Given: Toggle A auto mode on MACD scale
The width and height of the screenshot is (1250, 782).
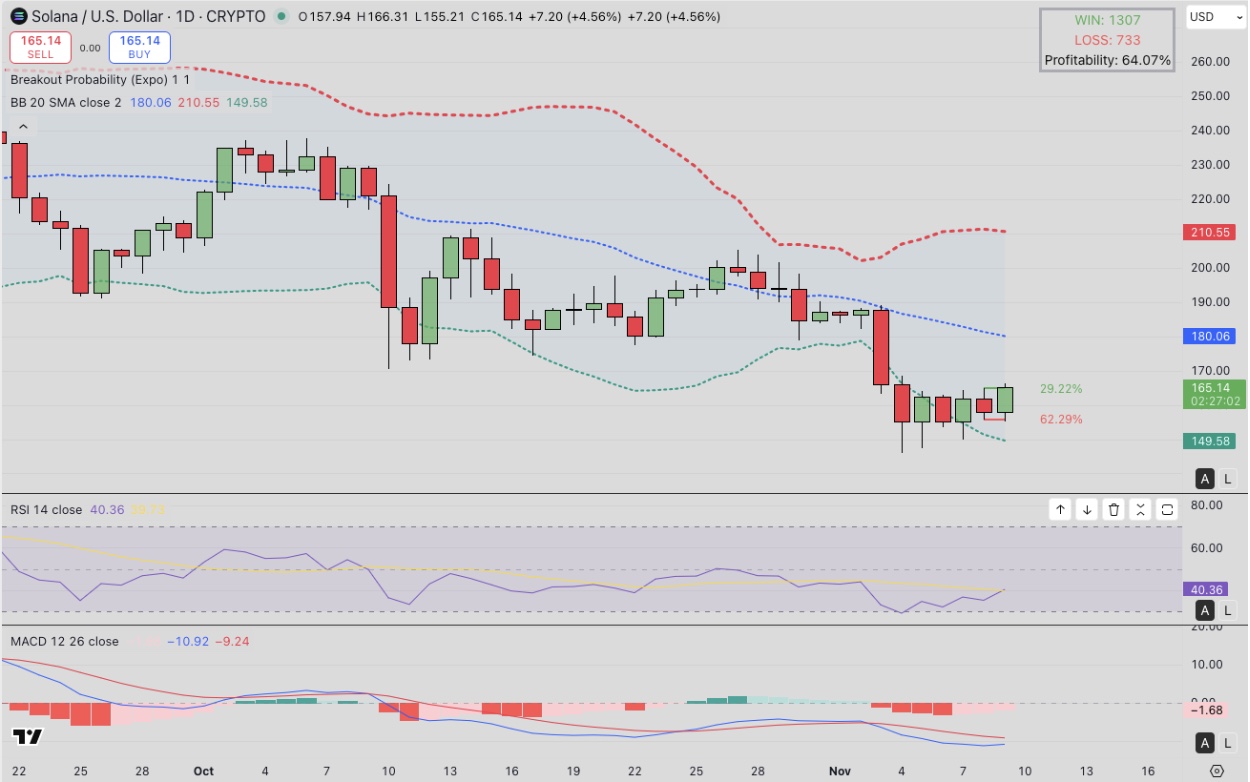Looking at the screenshot, I should click(x=1205, y=741).
